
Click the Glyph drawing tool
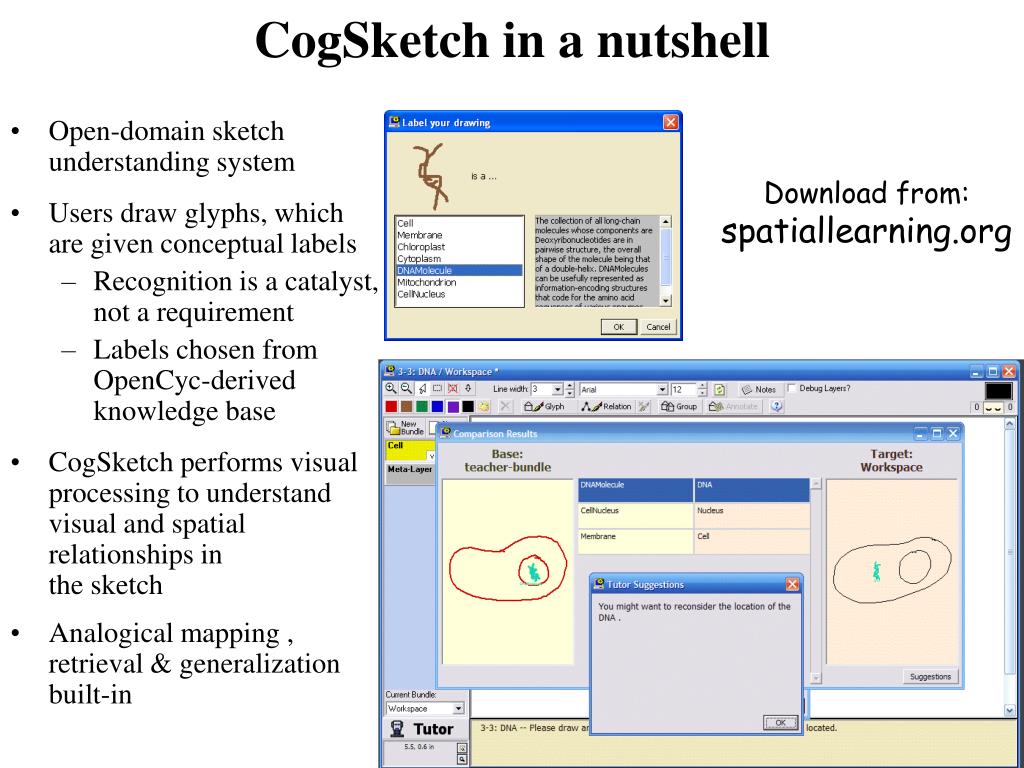click(x=544, y=406)
